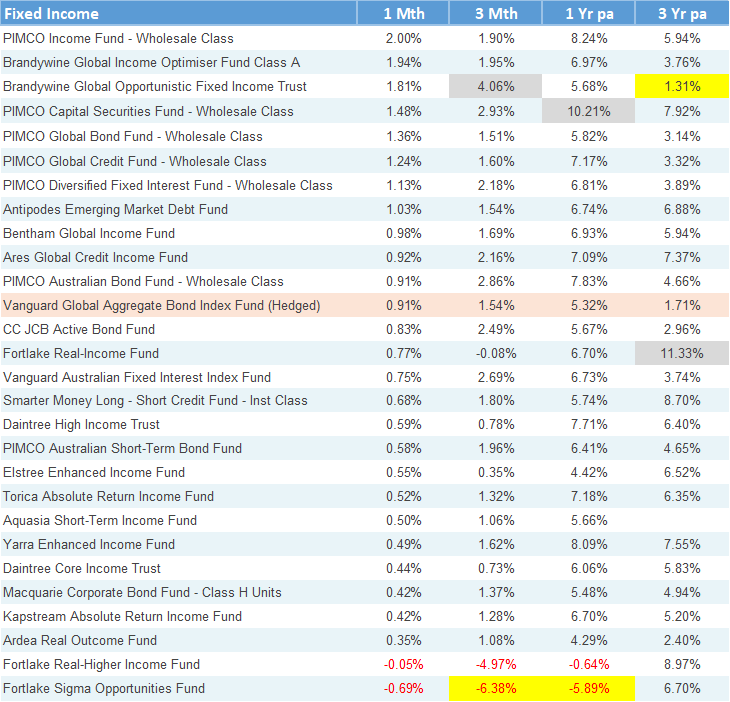Click the 8.09% Yarra one-year value
Screen dimensions: 730x702
(x=589, y=544)
